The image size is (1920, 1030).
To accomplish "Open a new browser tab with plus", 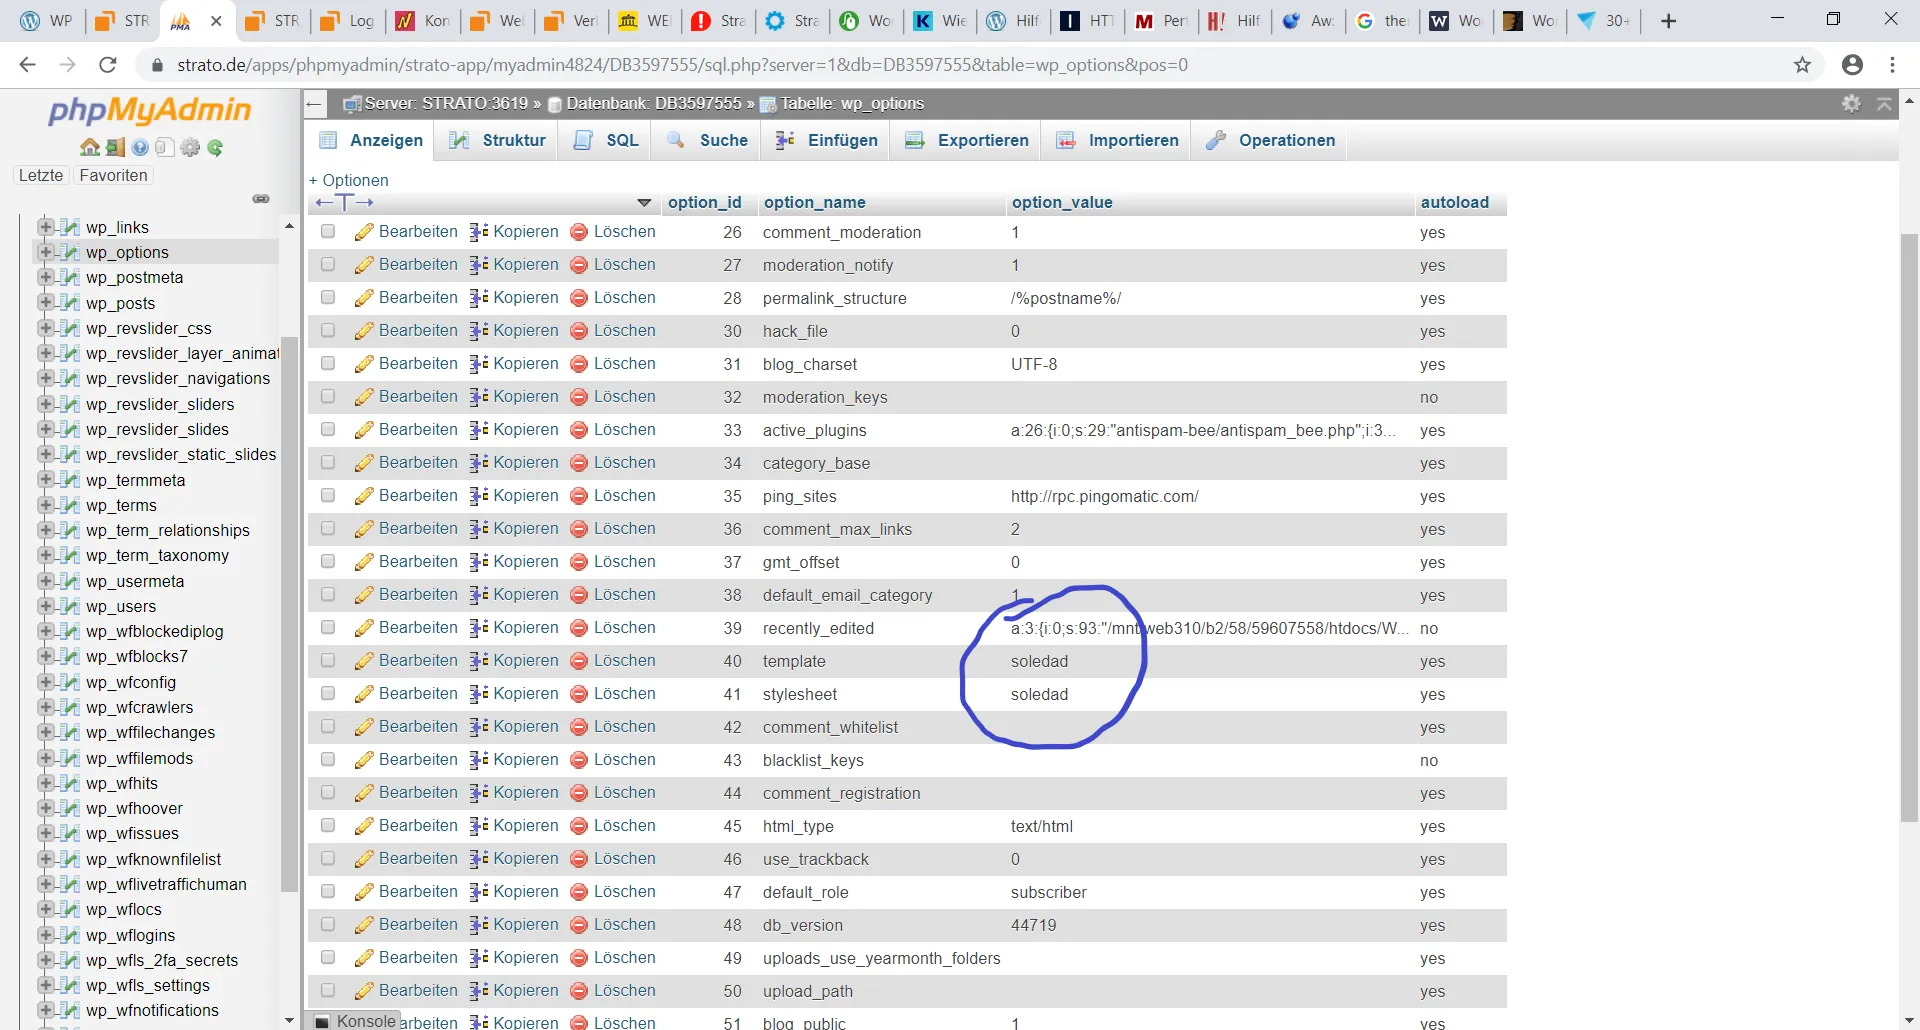I will (x=1668, y=21).
